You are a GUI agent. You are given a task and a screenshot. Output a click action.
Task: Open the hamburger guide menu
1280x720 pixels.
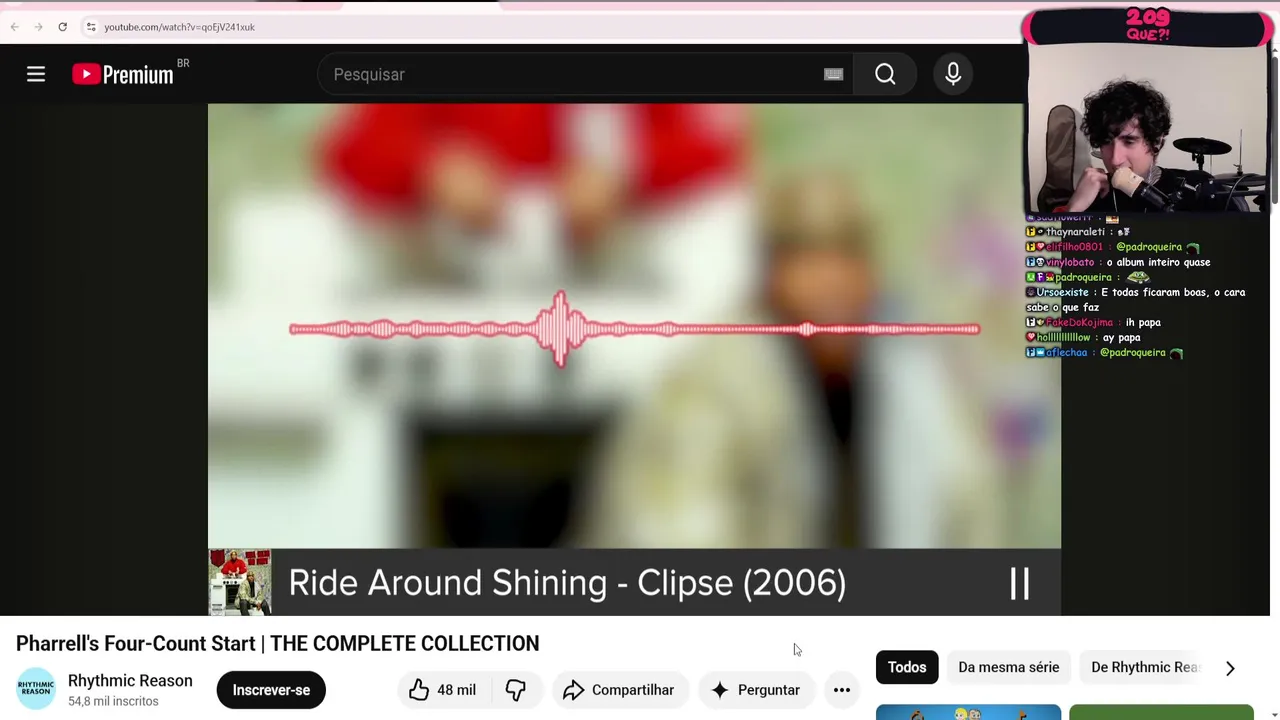(36, 74)
